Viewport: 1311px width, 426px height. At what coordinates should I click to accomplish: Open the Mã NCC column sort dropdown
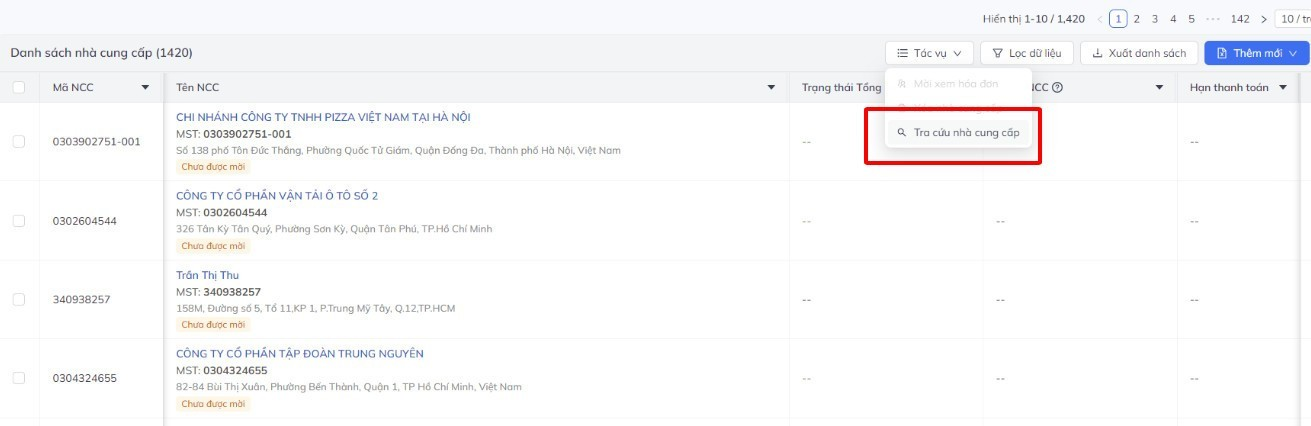[x=146, y=88]
